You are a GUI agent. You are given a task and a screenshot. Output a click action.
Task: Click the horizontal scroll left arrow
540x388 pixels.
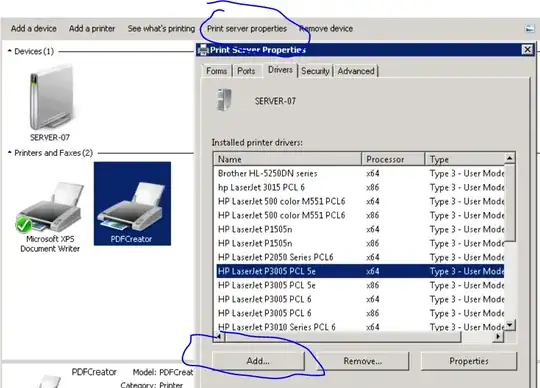pos(219,336)
